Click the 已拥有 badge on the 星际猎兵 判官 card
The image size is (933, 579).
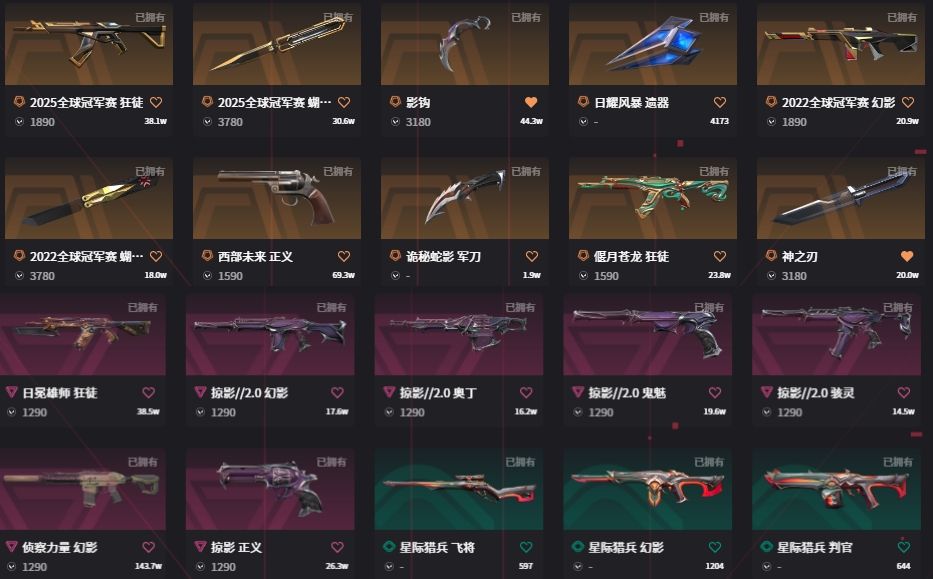[898, 462]
